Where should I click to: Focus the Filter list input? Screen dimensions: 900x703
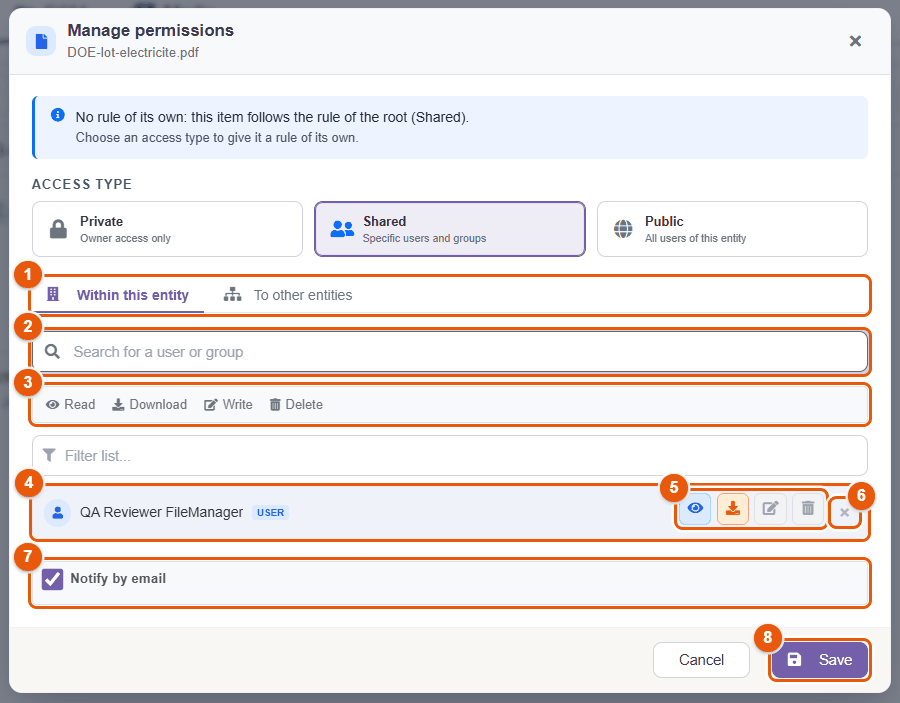click(x=450, y=456)
